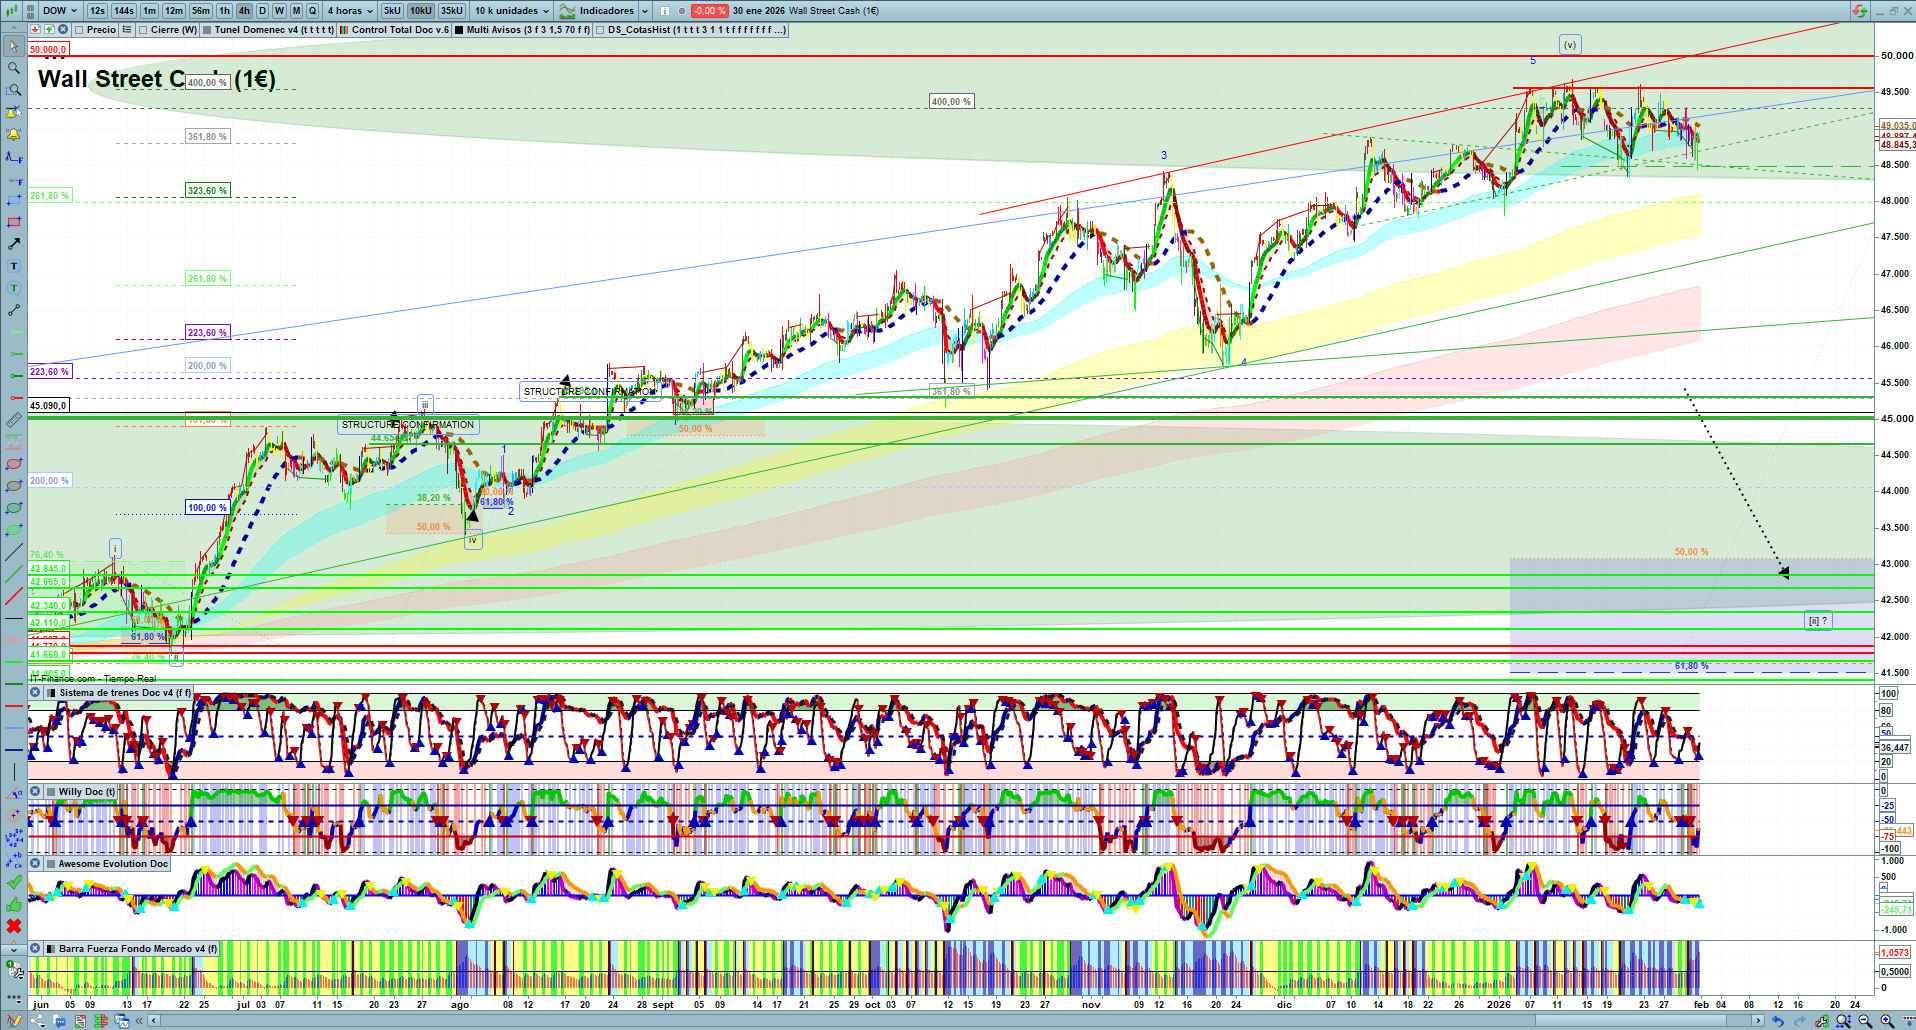Open the share icon in bottom bar
Viewport: 1916px width, 1030px height.
38,1021
